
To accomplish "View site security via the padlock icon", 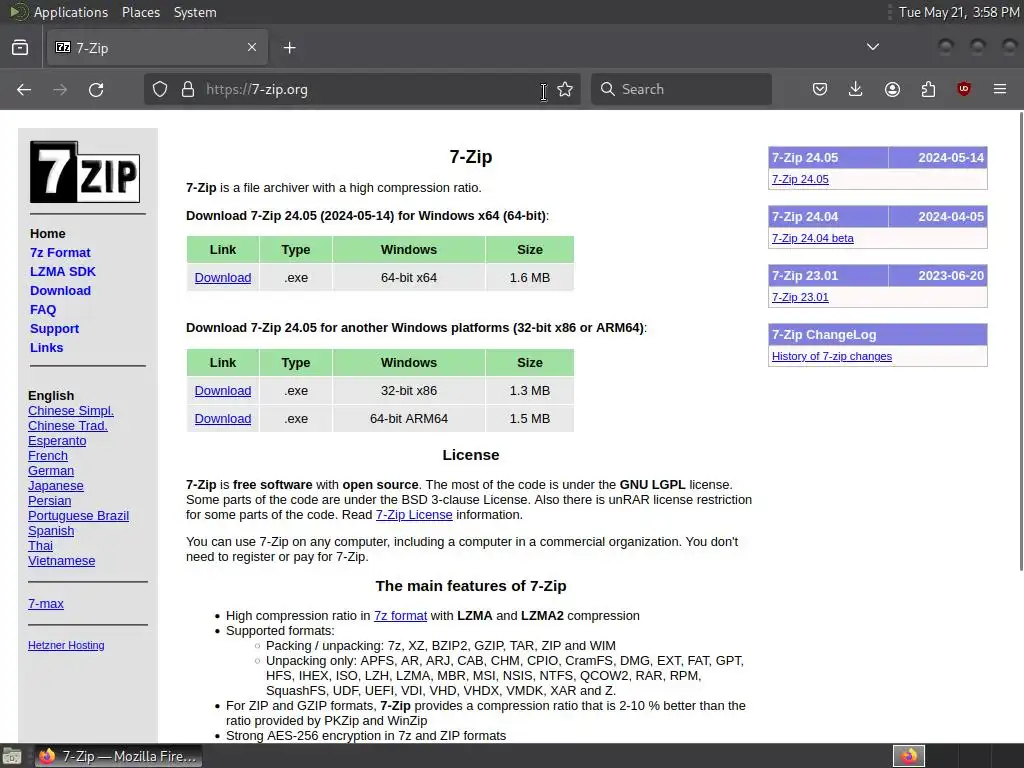I will 188,89.
